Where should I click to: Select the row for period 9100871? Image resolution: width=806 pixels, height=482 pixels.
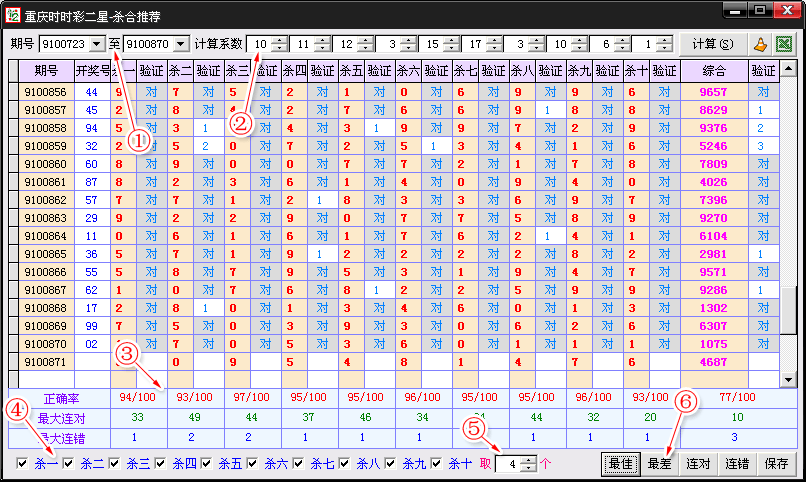tap(44, 361)
